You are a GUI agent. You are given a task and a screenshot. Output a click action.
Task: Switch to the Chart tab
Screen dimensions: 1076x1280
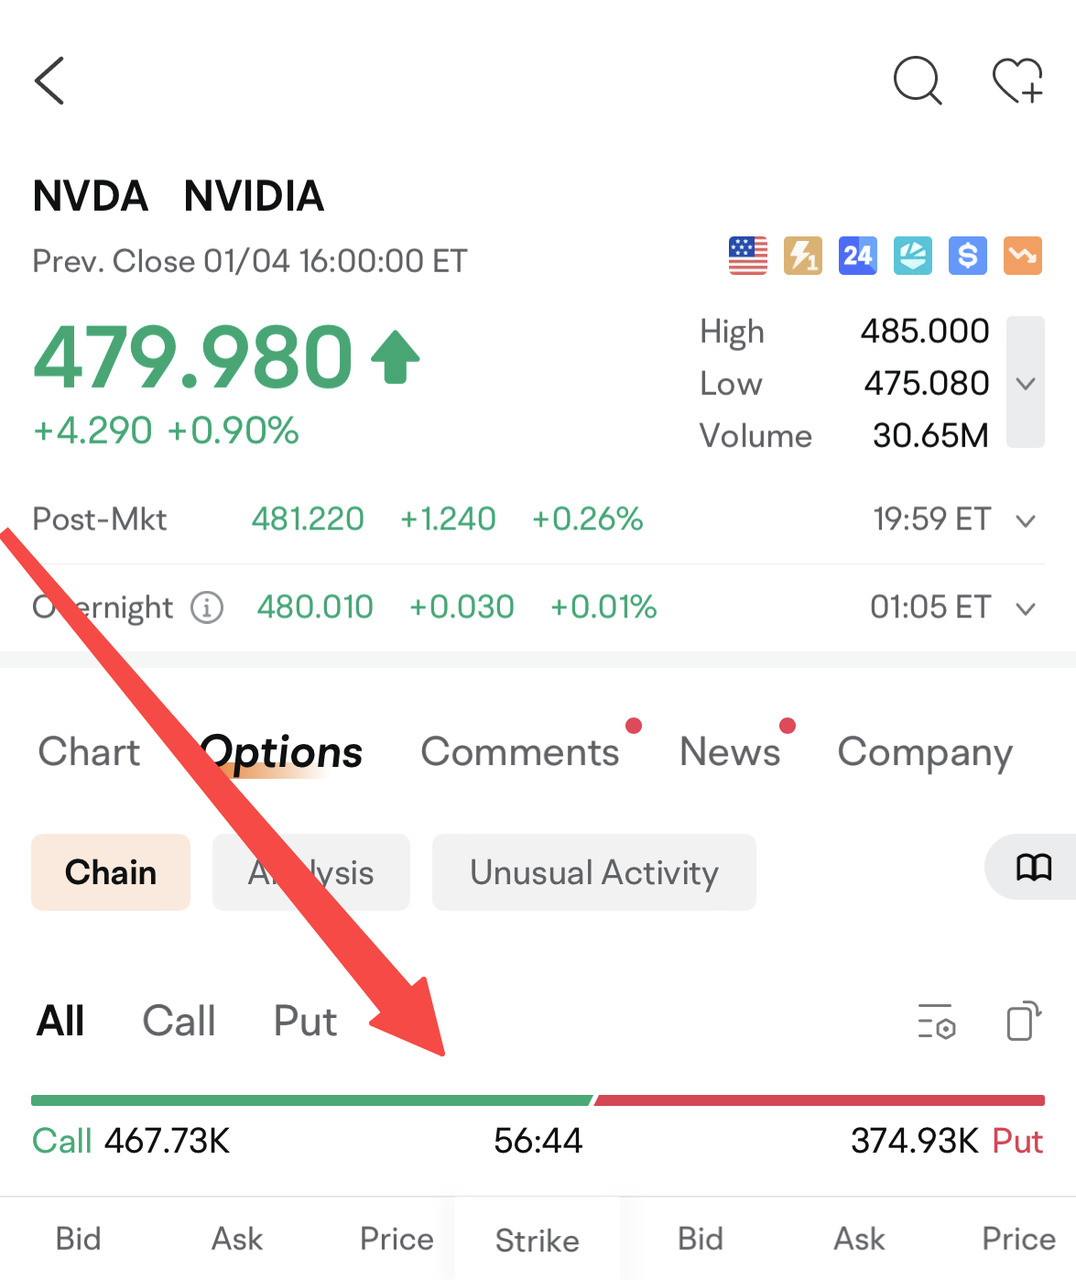(89, 752)
